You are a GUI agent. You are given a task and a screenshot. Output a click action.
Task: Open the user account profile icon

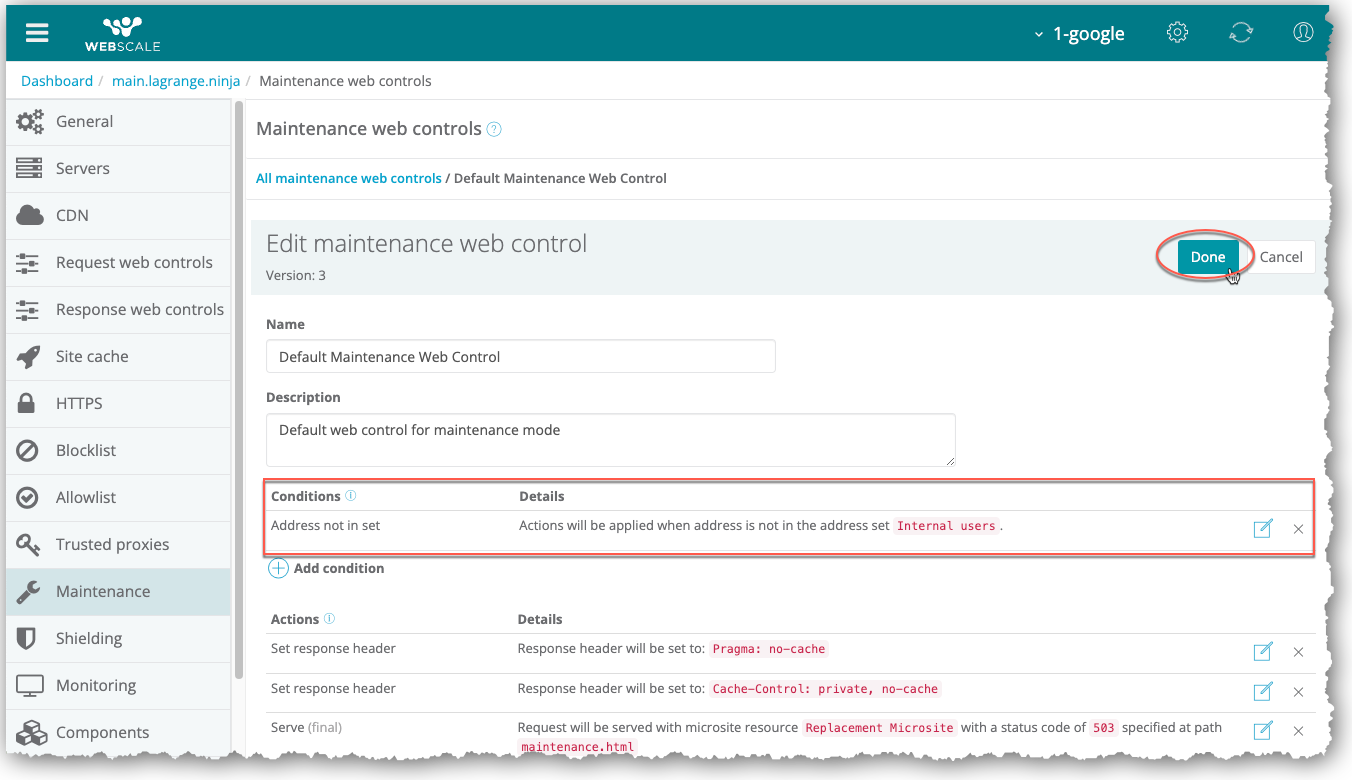1302,32
